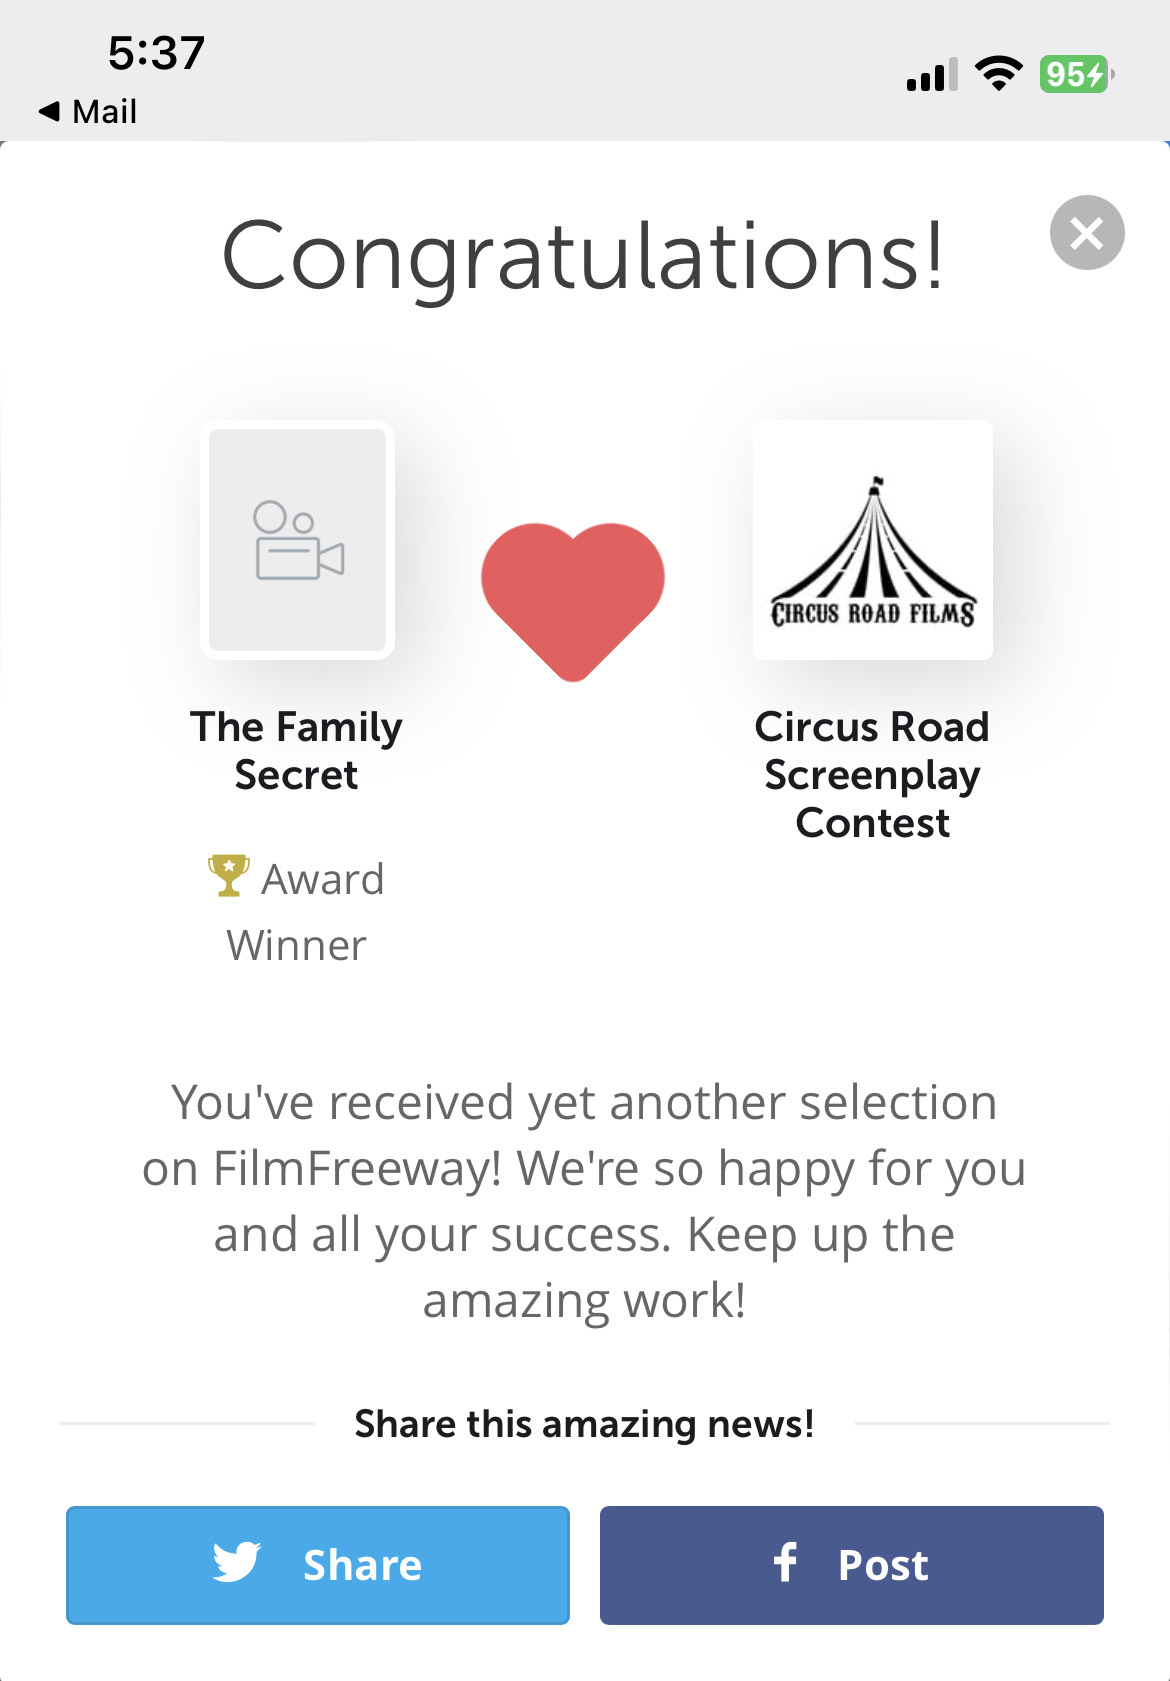This screenshot has width=1170, height=1681.
Task: Tap the cellular signal bars icon
Action: (931, 75)
